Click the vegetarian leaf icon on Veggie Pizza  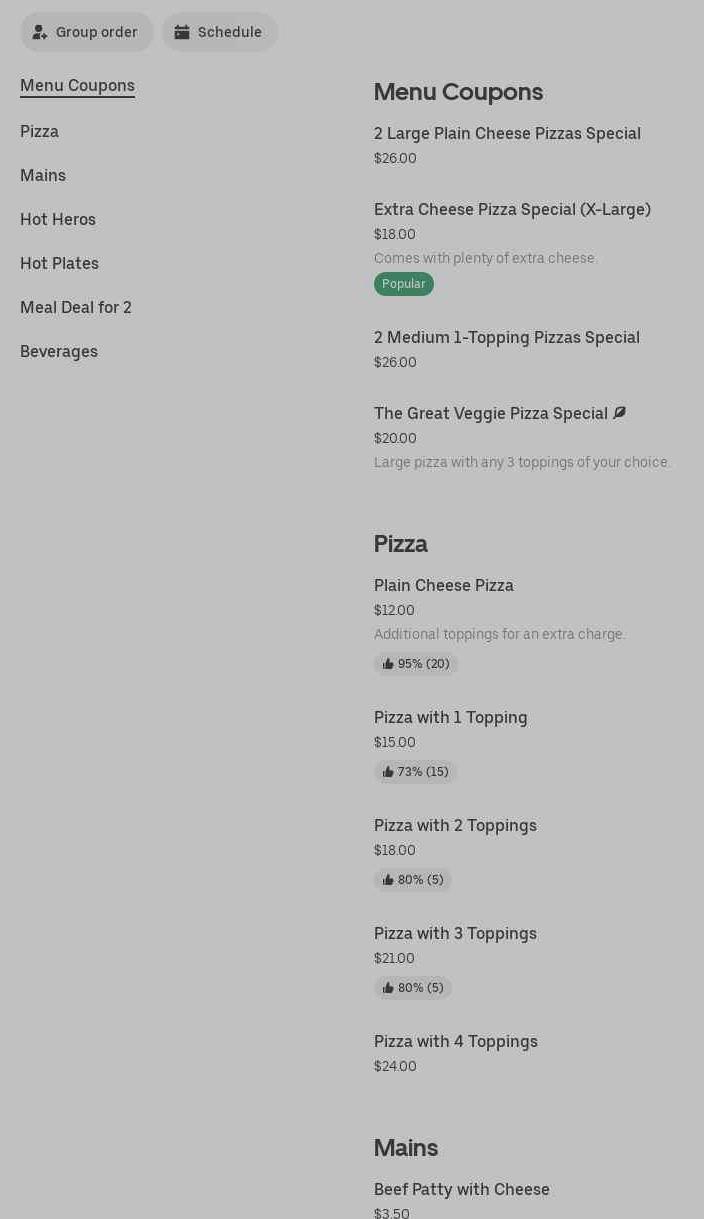click(x=620, y=413)
